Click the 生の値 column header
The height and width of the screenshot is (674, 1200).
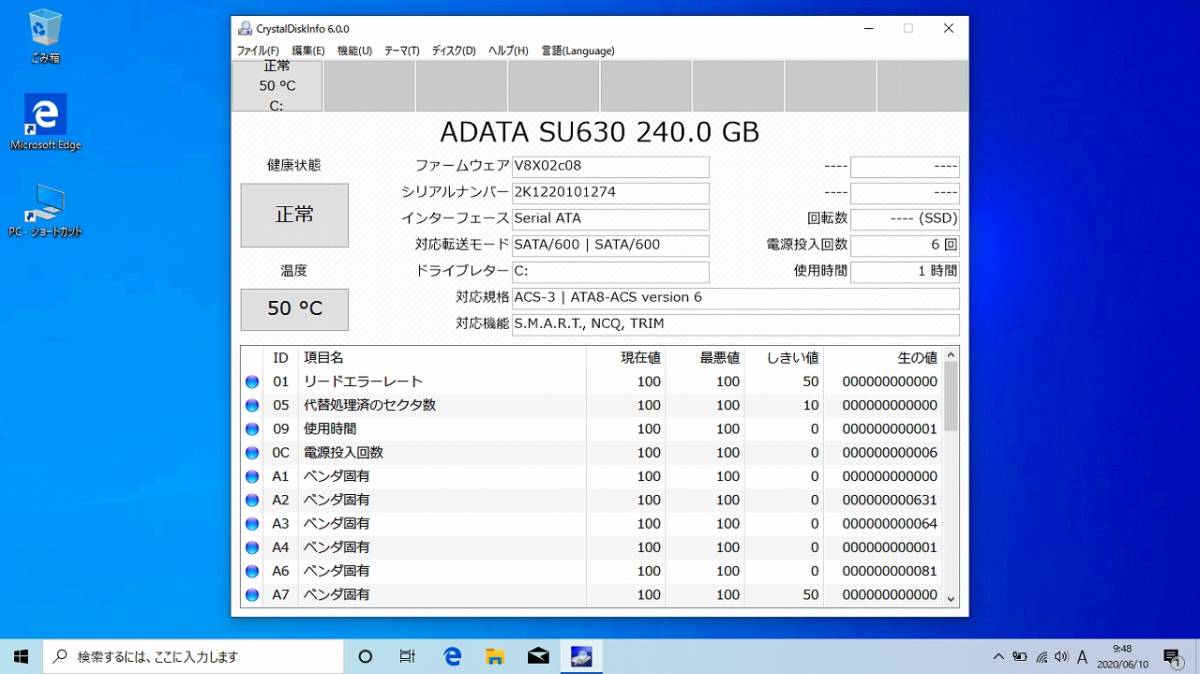[x=883, y=358]
